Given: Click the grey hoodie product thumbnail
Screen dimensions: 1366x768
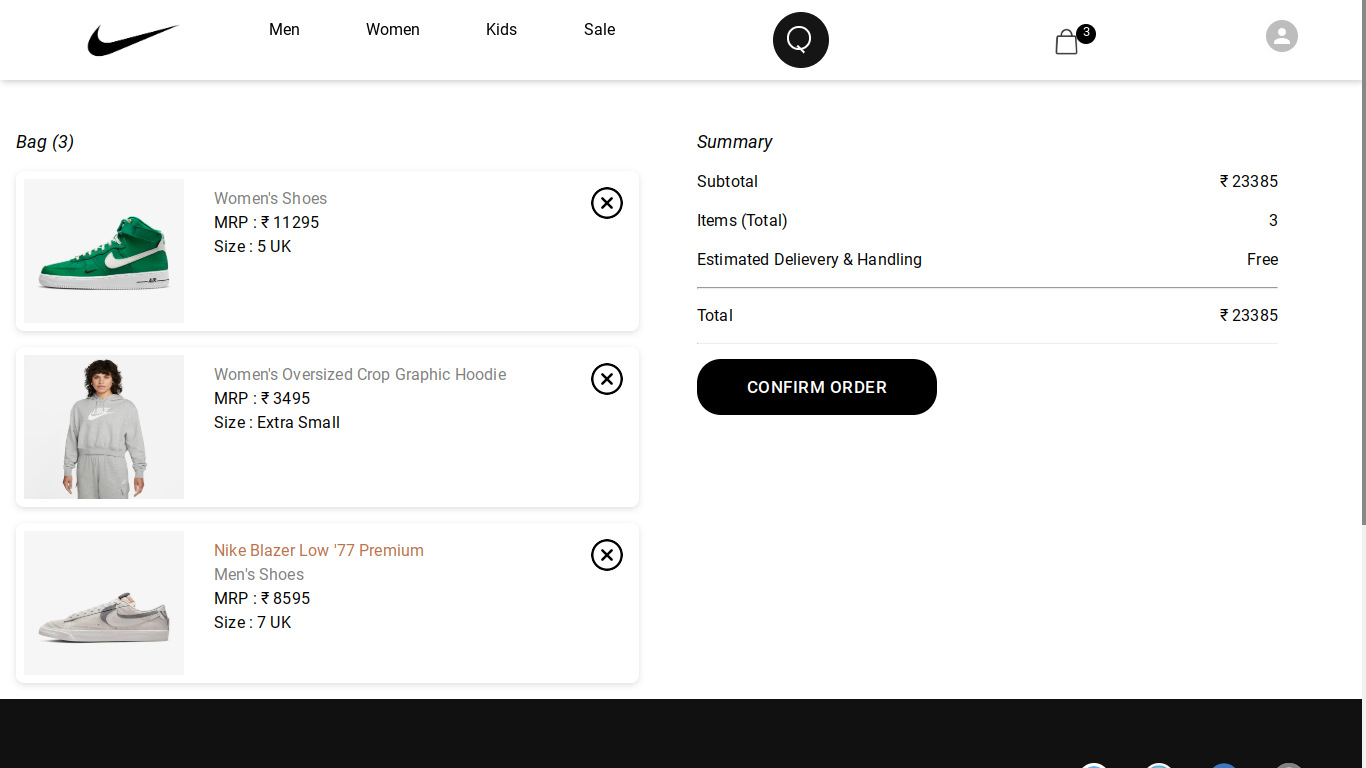Looking at the screenshot, I should (104, 427).
